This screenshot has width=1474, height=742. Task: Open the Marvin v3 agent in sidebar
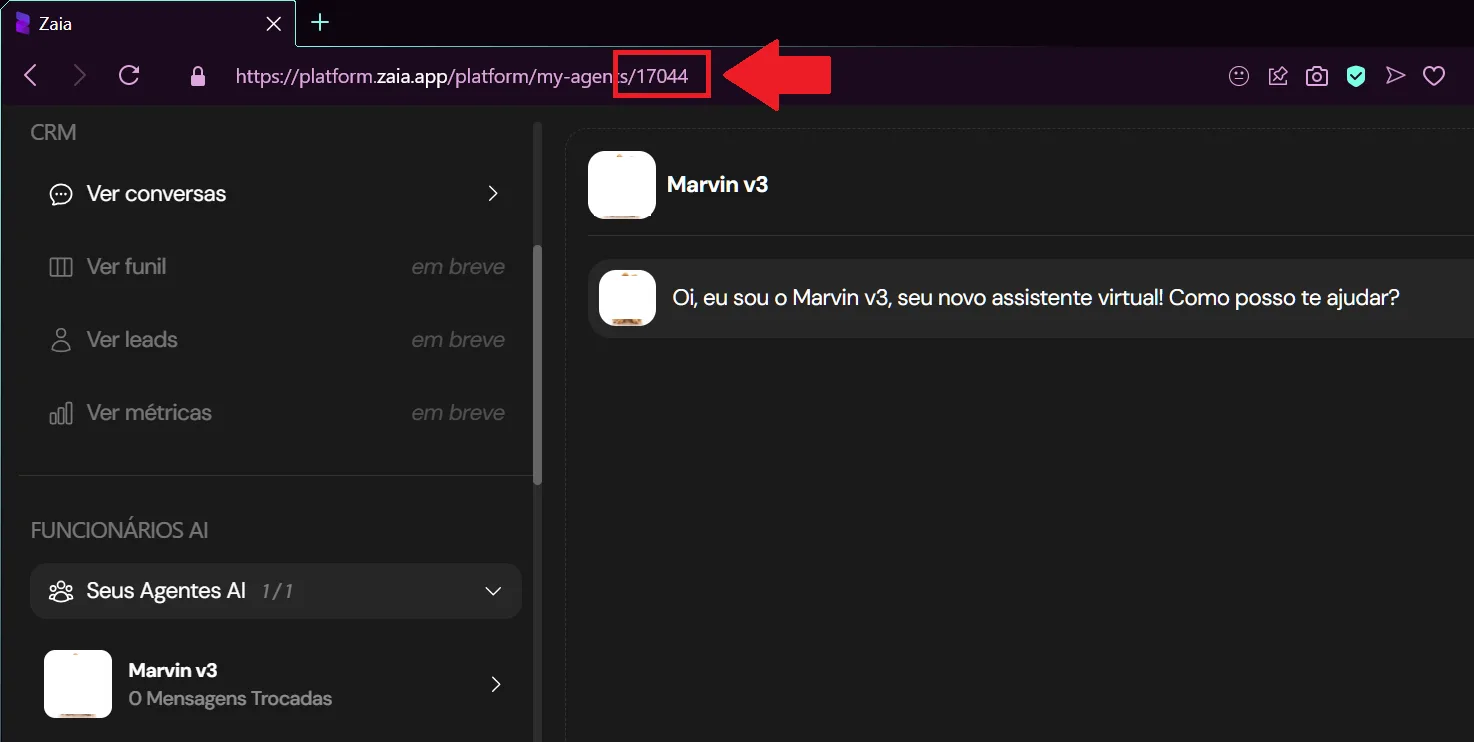[x=276, y=684]
